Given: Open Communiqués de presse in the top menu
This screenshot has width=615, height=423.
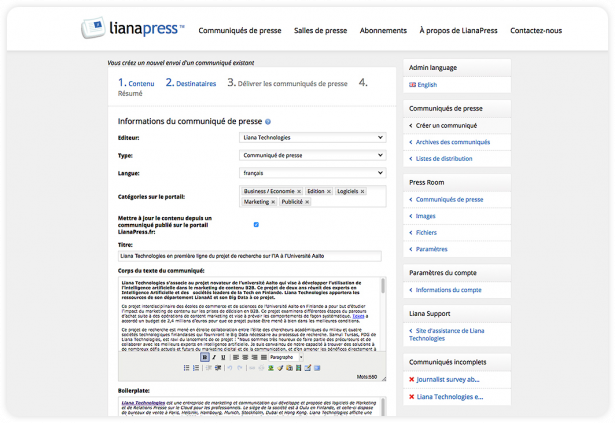Looking at the screenshot, I should (240, 31).
